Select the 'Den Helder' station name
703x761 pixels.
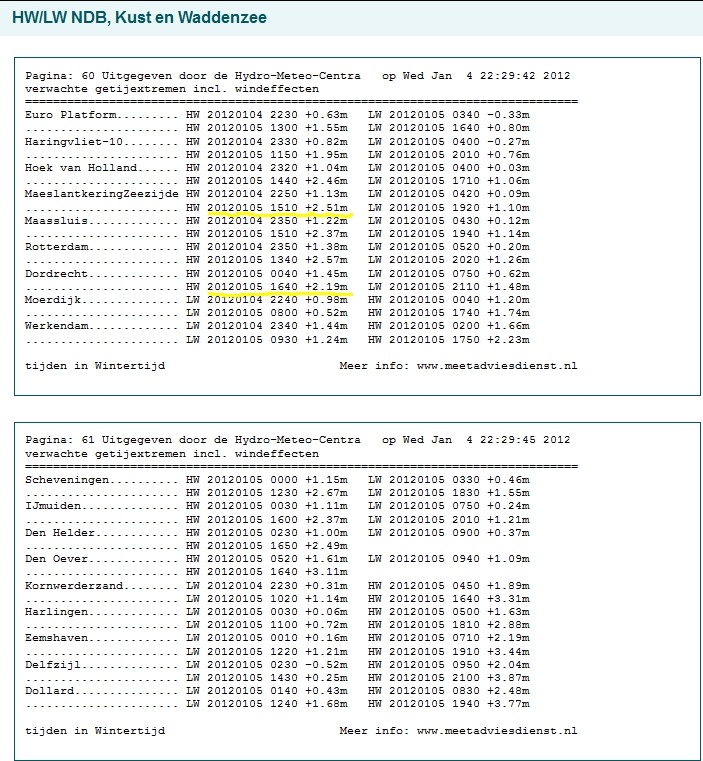click(60, 532)
